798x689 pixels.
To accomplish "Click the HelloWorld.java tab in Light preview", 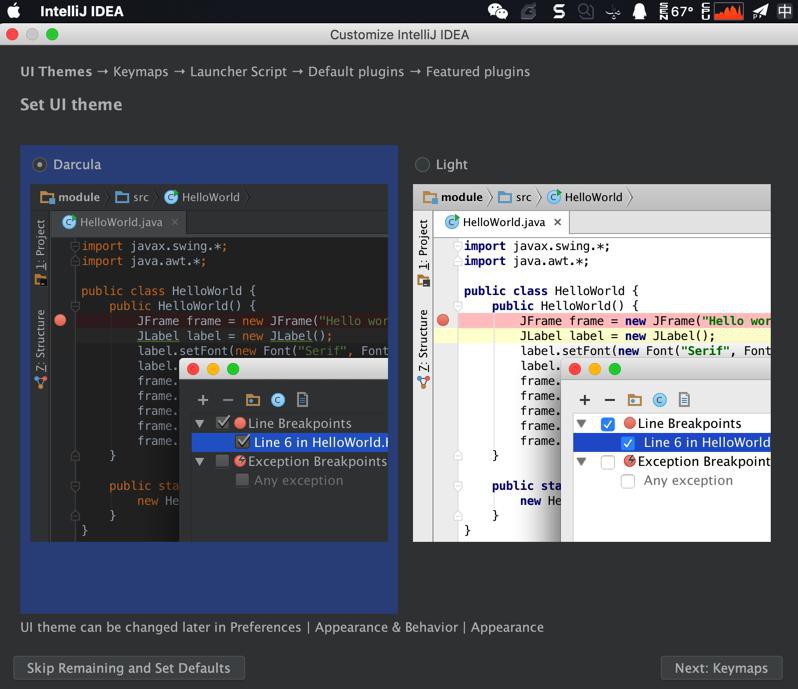I will [502, 222].
